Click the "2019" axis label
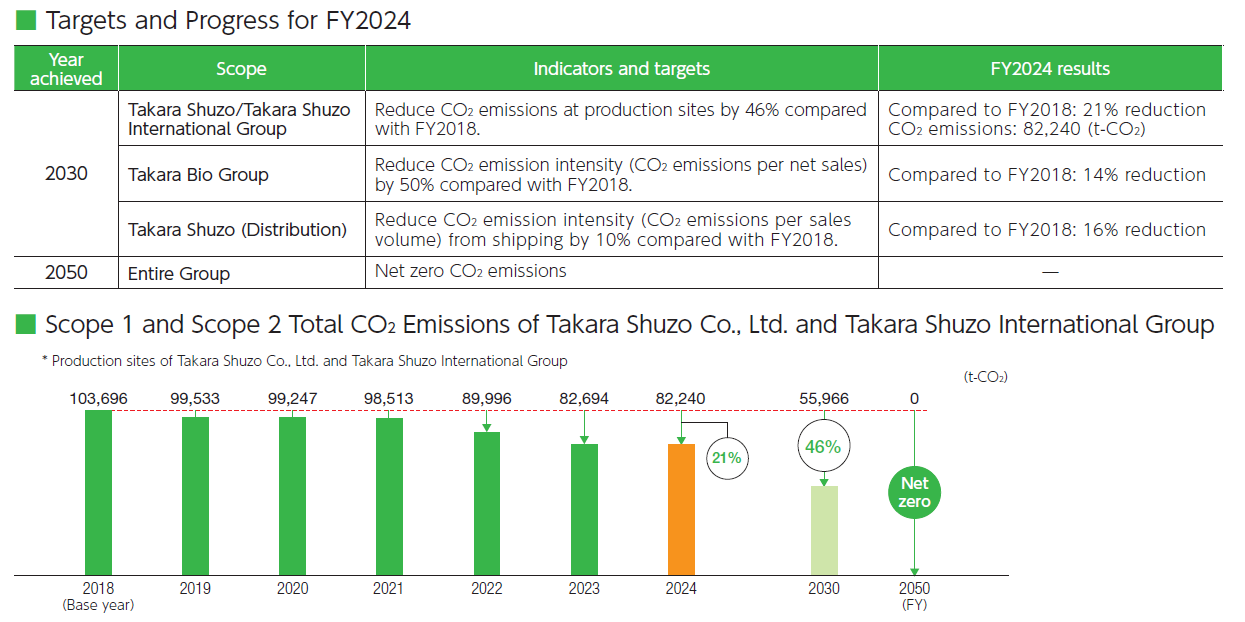1245x622 pixels. 195,589
